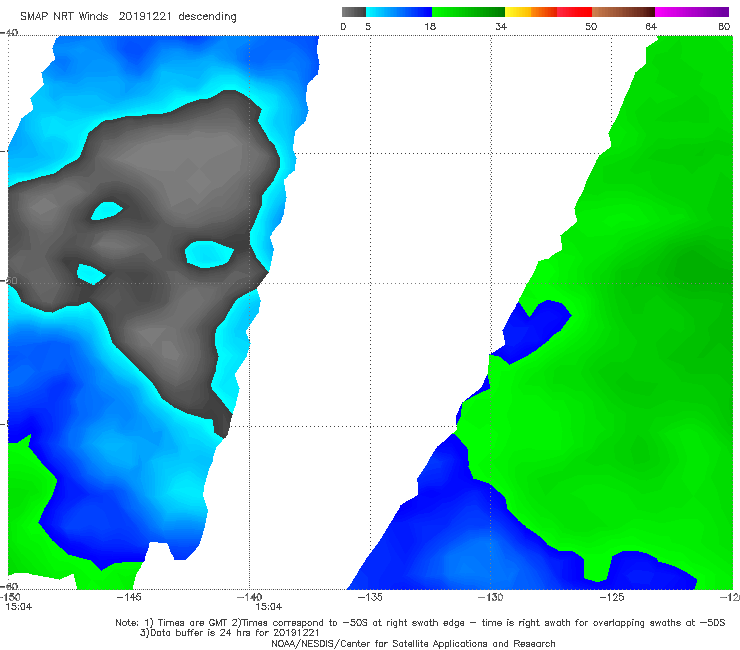Screen dimensions: 740x650
Task: Click the 'SMAP NRT Winds' title text
Action: tap(64, 17)
